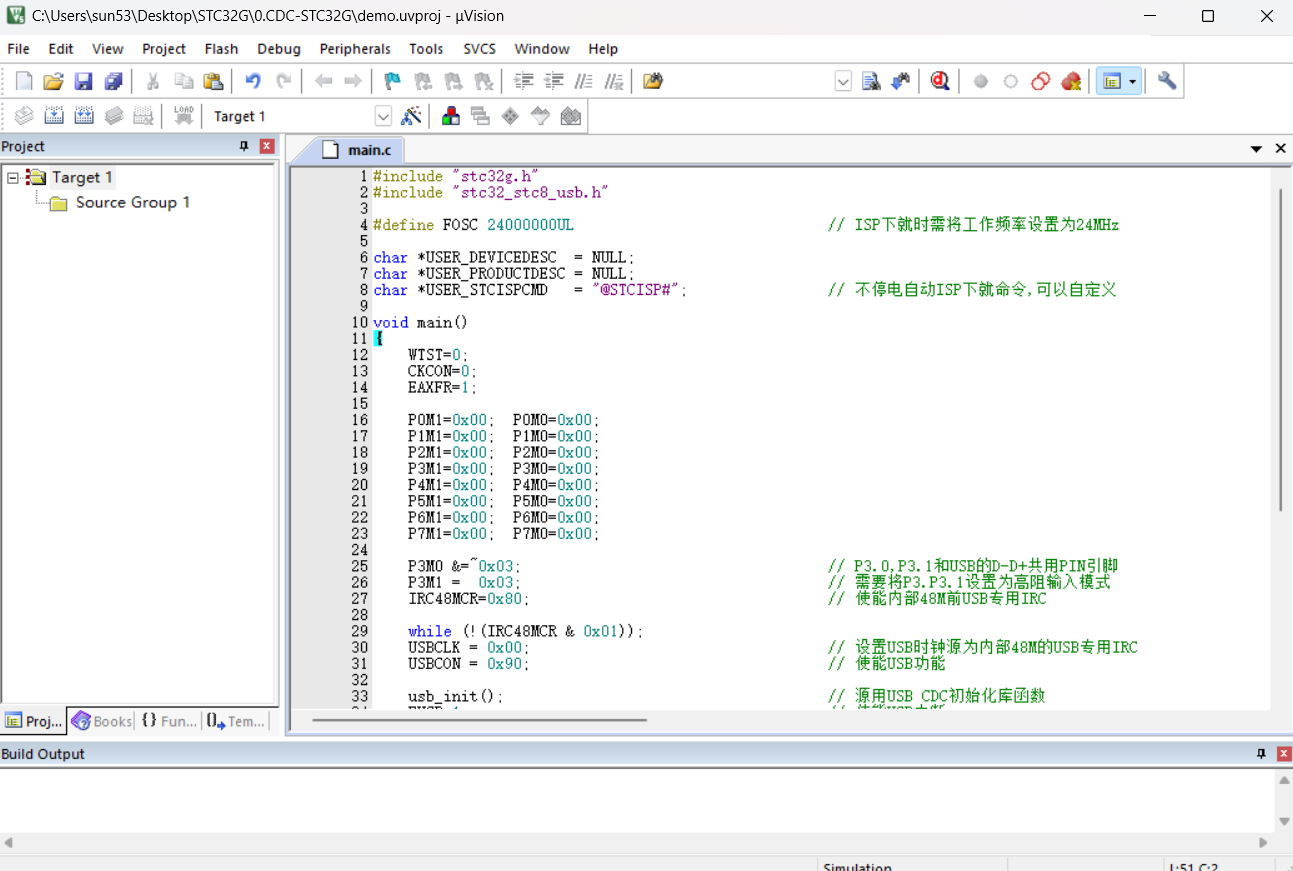1293x871 pixels.
Task: Switch to the Templates tab
Action: click(x=236, y=721)
